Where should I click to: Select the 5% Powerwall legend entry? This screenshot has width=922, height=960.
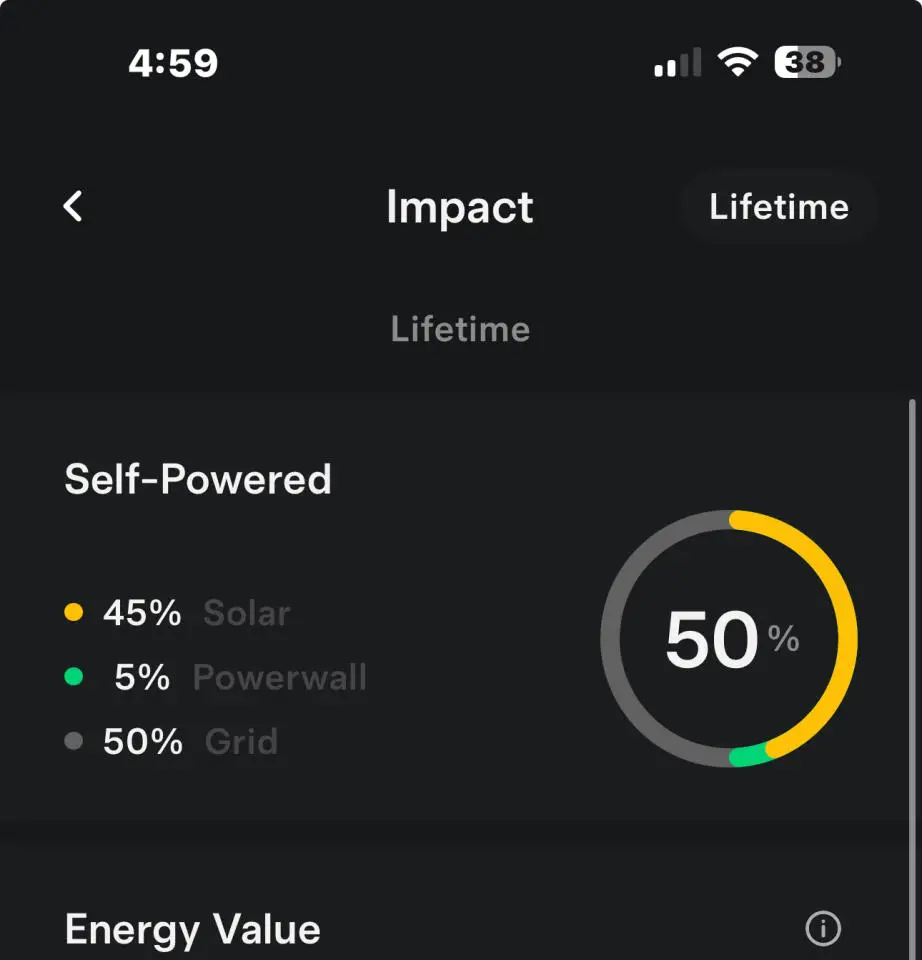(240, 677)
